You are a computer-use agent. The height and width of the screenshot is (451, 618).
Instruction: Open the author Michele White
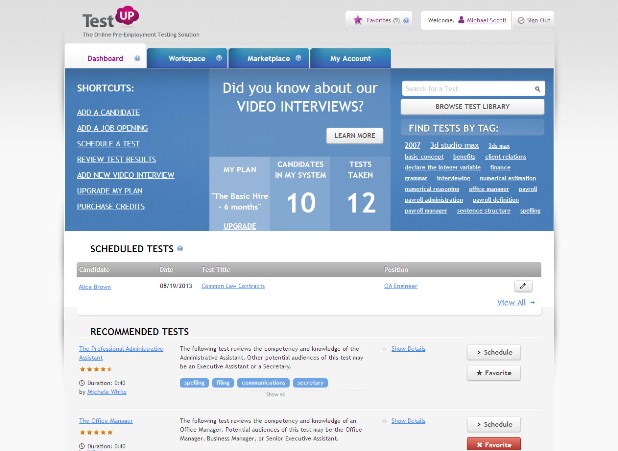click(x=107, y=392)
